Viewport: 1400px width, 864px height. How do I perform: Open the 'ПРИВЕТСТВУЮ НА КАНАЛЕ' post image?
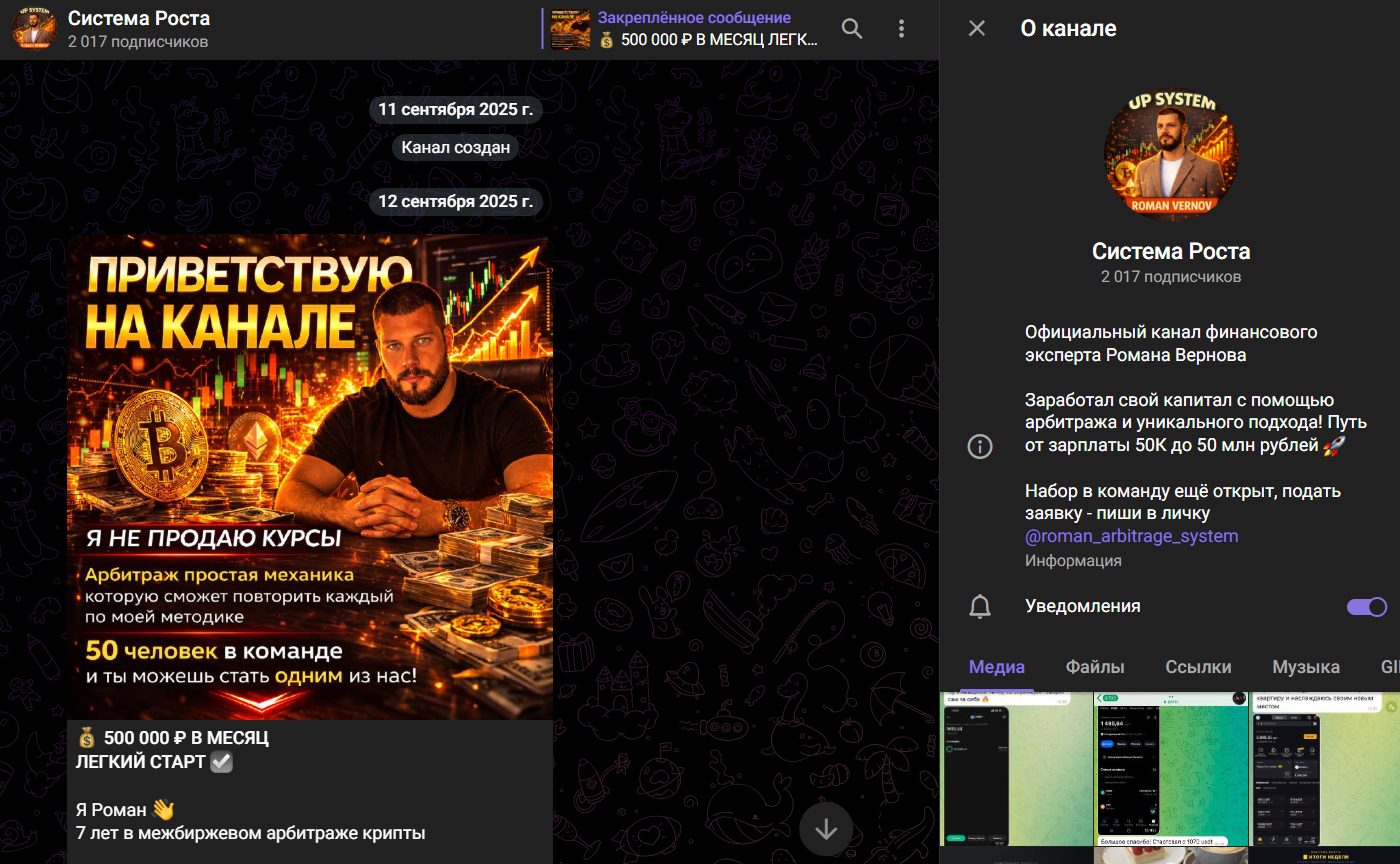coord(310,477)
